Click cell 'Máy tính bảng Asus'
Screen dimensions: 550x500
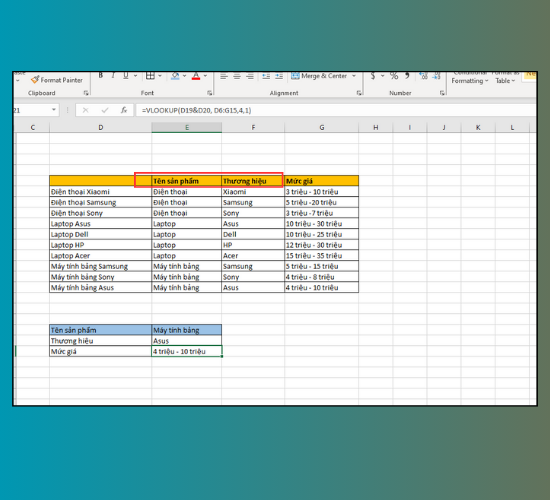[x=101, y=287]
